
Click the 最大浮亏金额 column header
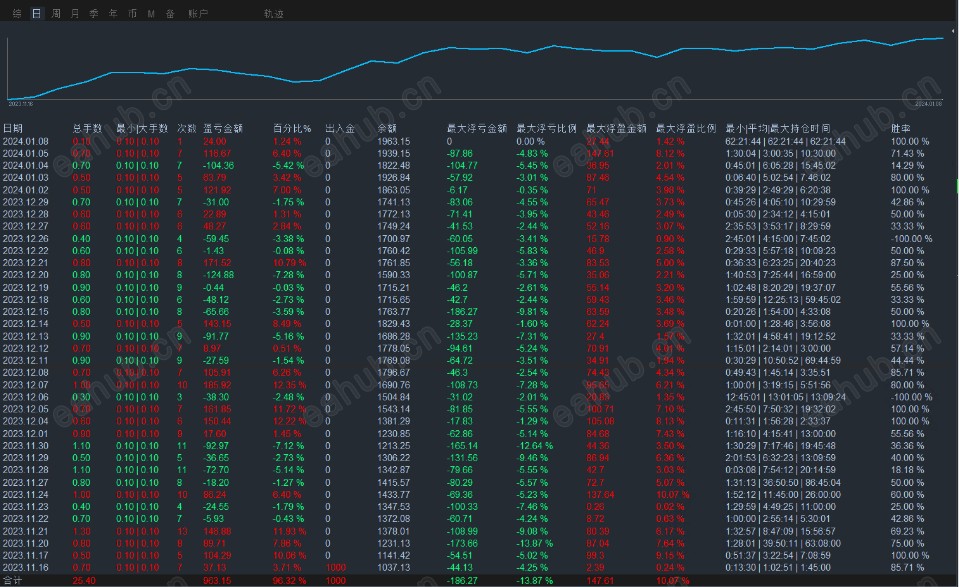(477, 128)
